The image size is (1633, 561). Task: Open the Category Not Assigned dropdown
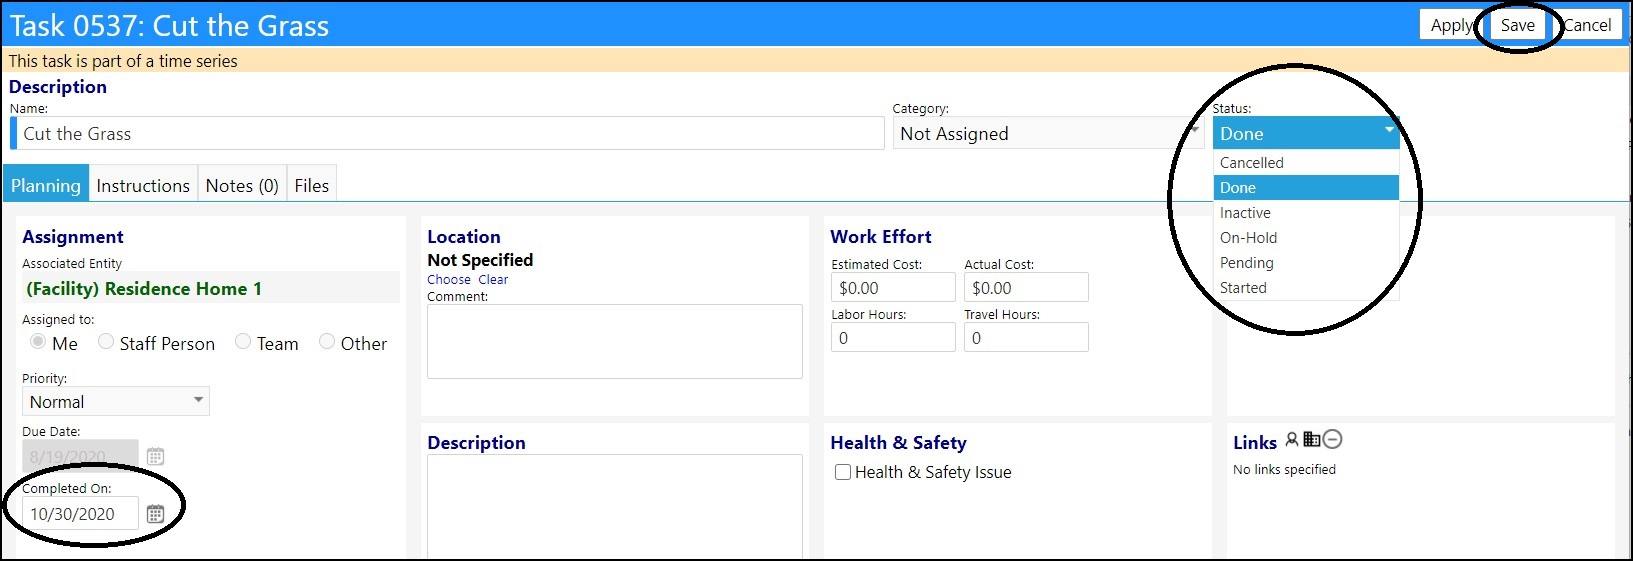pos(1048,133)
